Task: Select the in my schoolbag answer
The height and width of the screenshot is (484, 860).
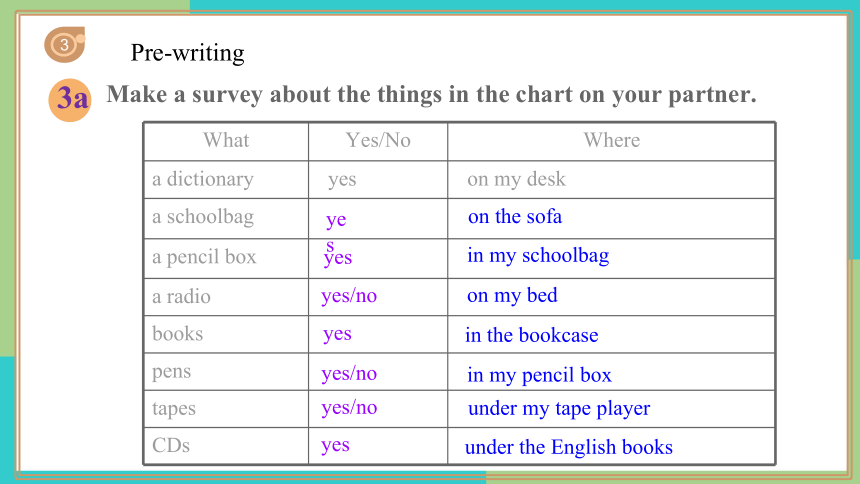Action: (x=538, y=256)
